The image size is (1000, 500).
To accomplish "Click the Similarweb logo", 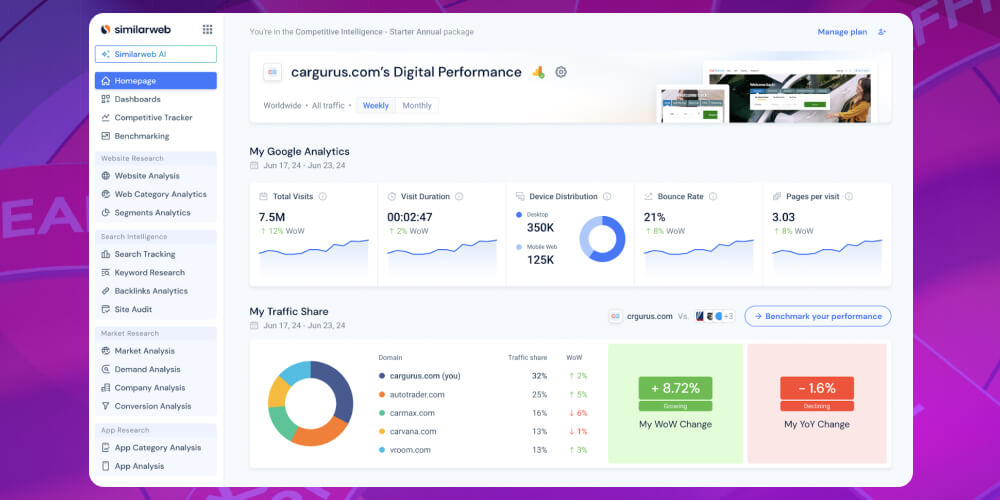I will (135, 29).
